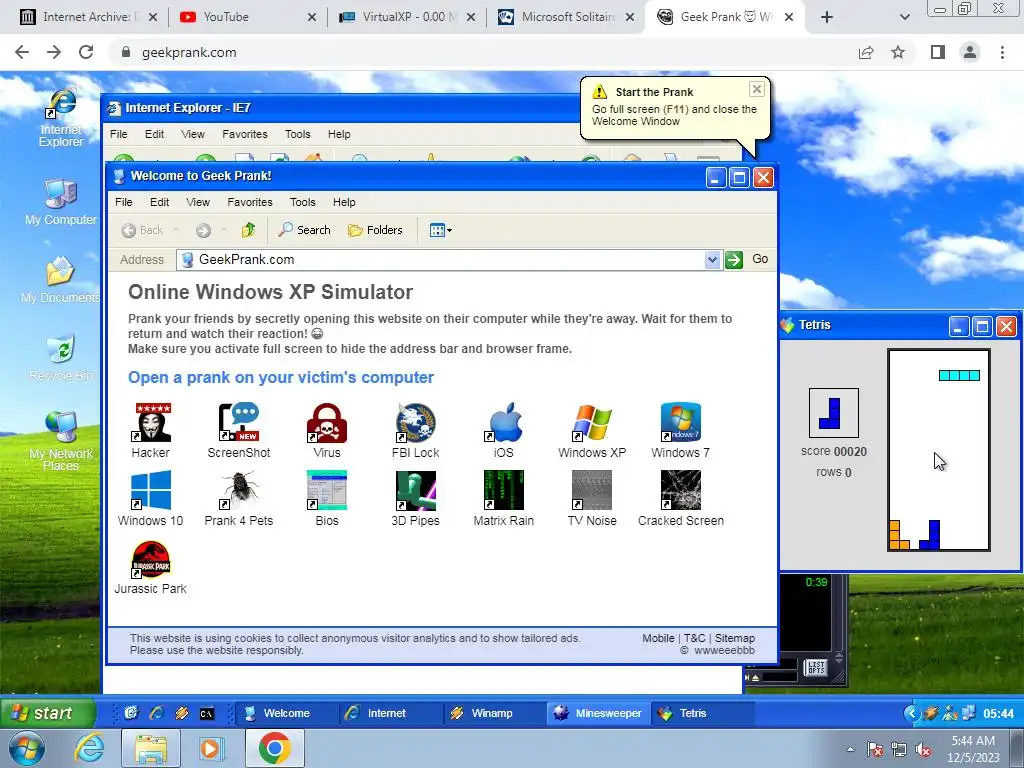Open Favorites menu in Welcome window
1024x768 pixels.
(x=249, y=202)
